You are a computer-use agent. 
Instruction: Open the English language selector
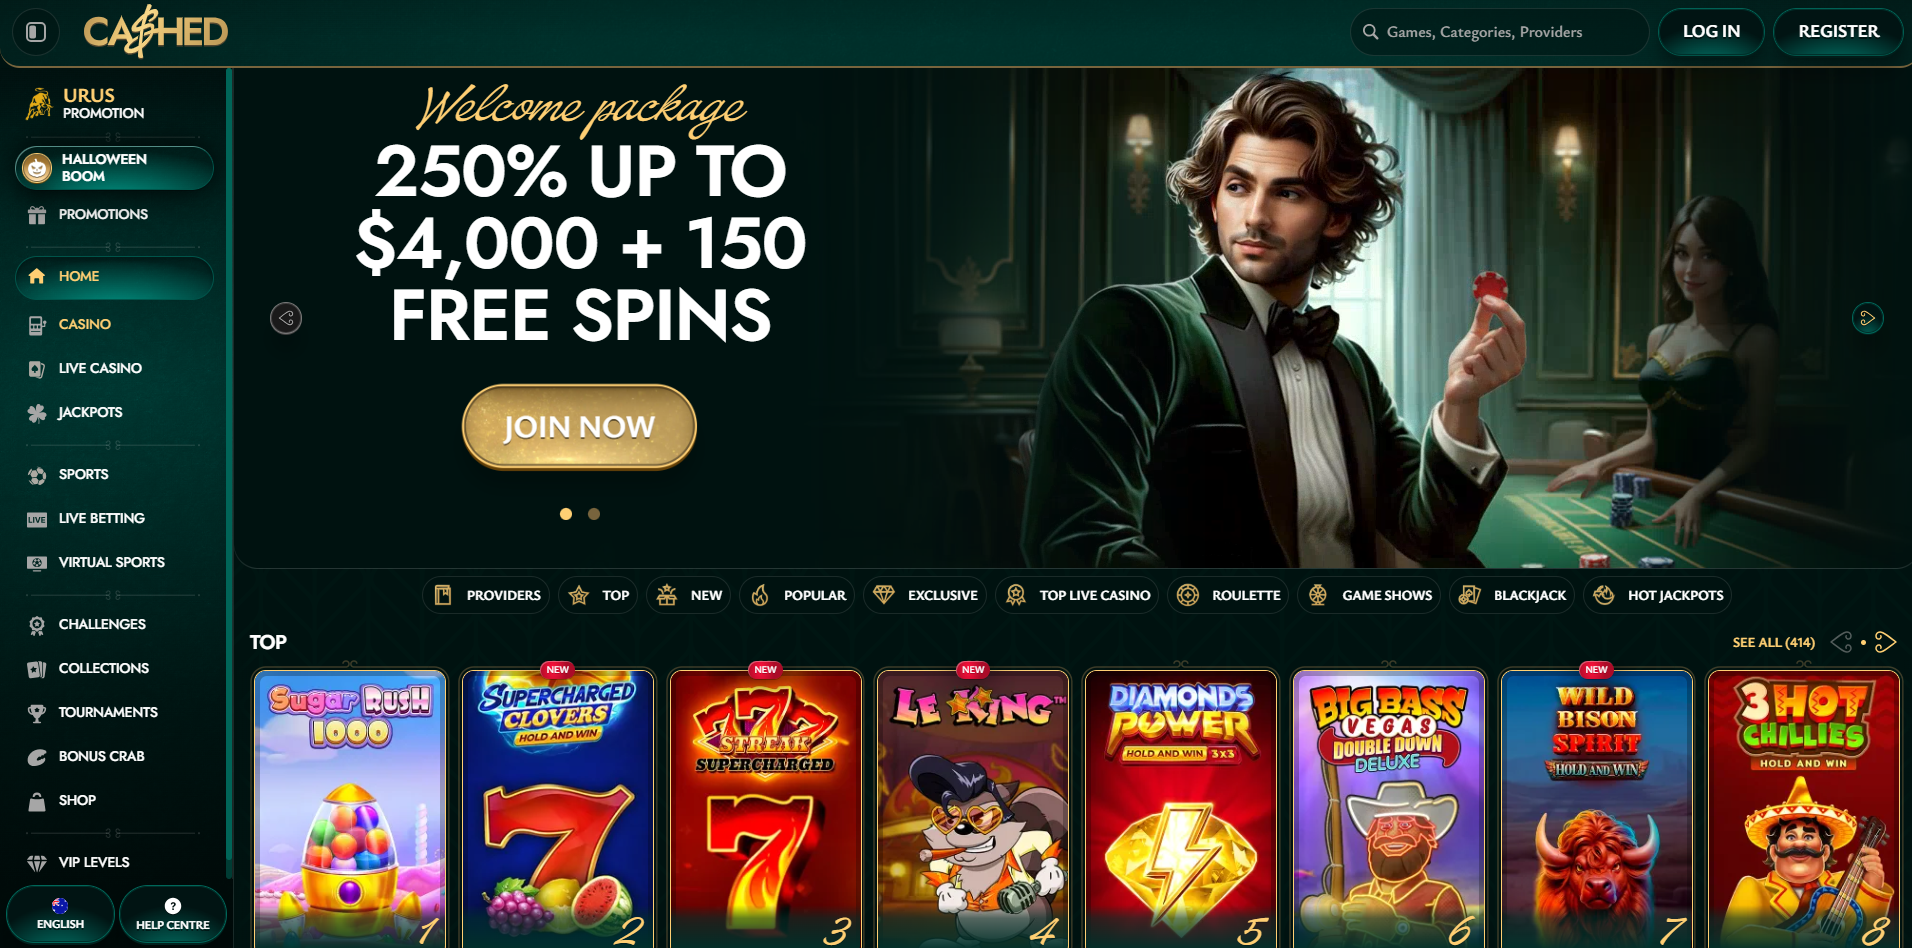click(60, 914)
